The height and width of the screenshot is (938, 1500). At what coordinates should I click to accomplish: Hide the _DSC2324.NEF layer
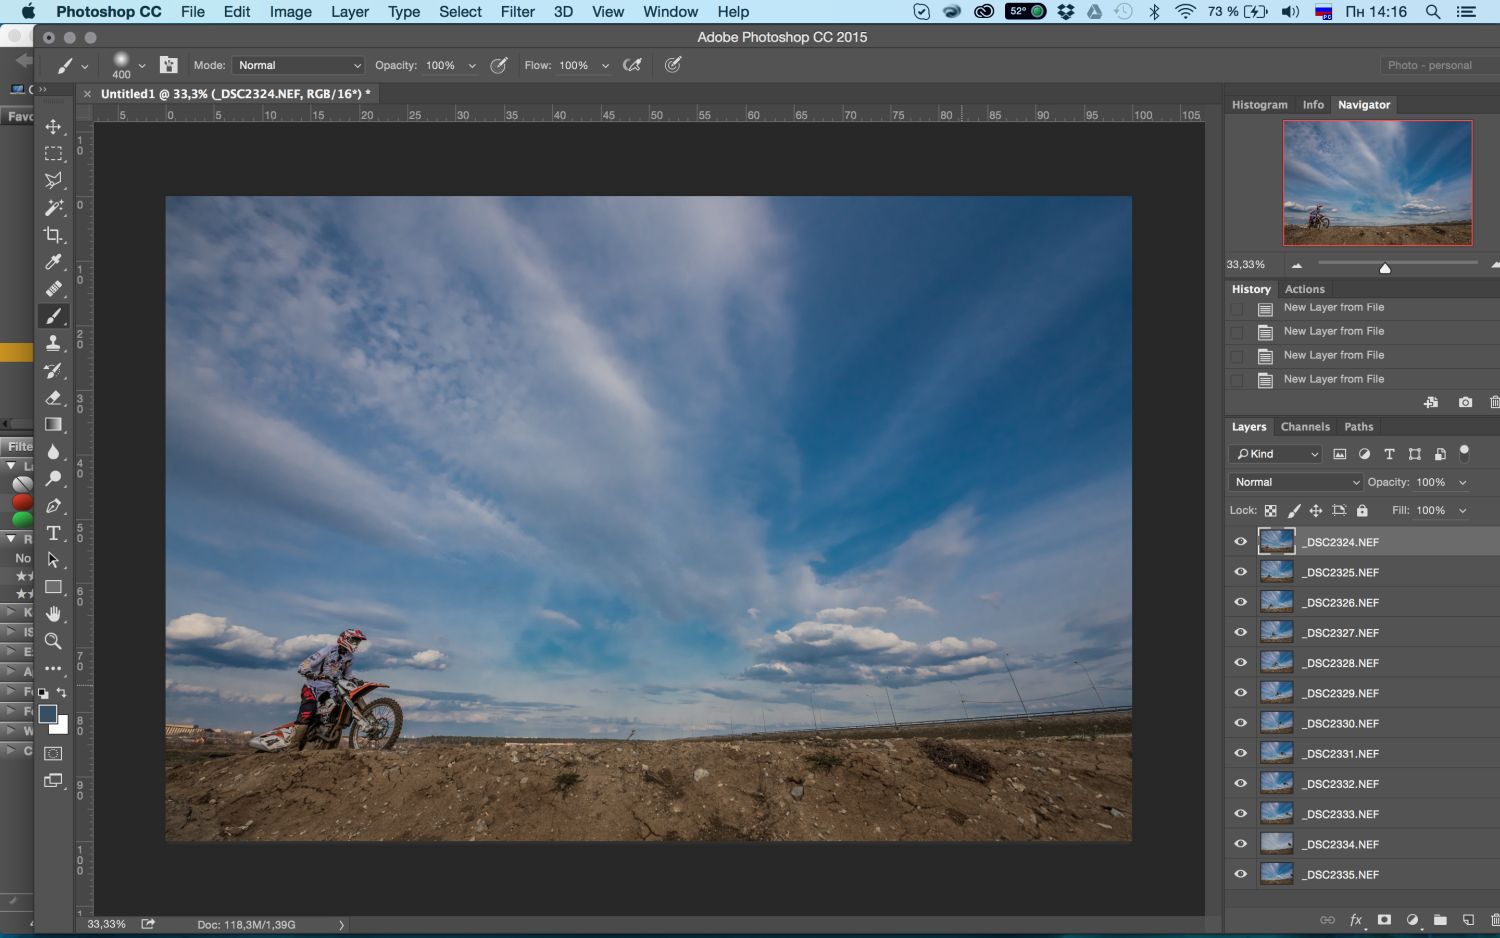(x=1240, y=542)
